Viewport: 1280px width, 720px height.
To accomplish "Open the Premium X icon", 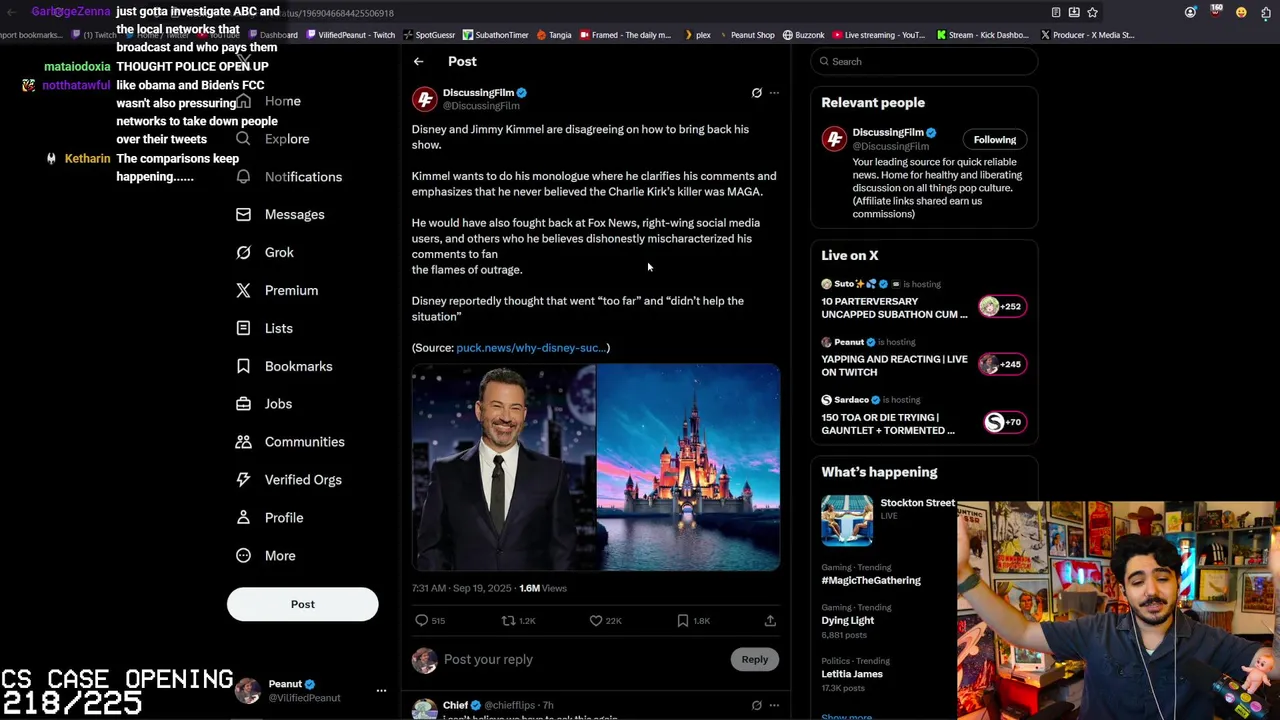I will 243,291.
